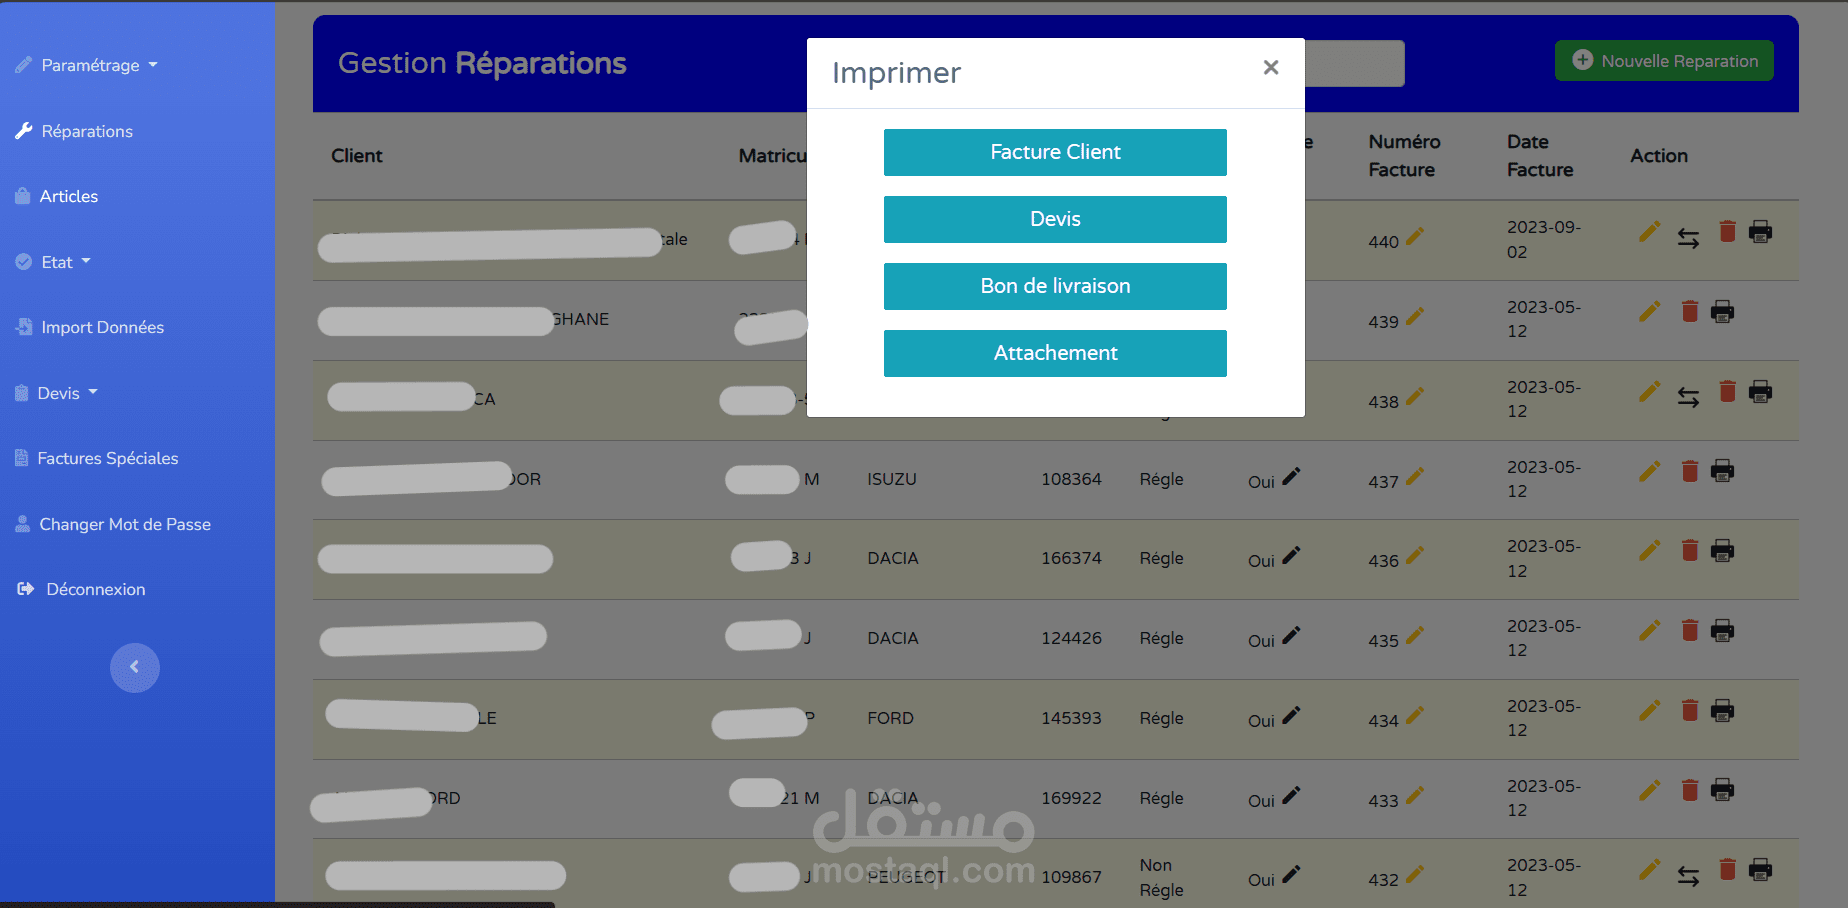Edit the Oui value in FORD row
This screenshot has height=908, width=1848.
[x=1291, y=716]
